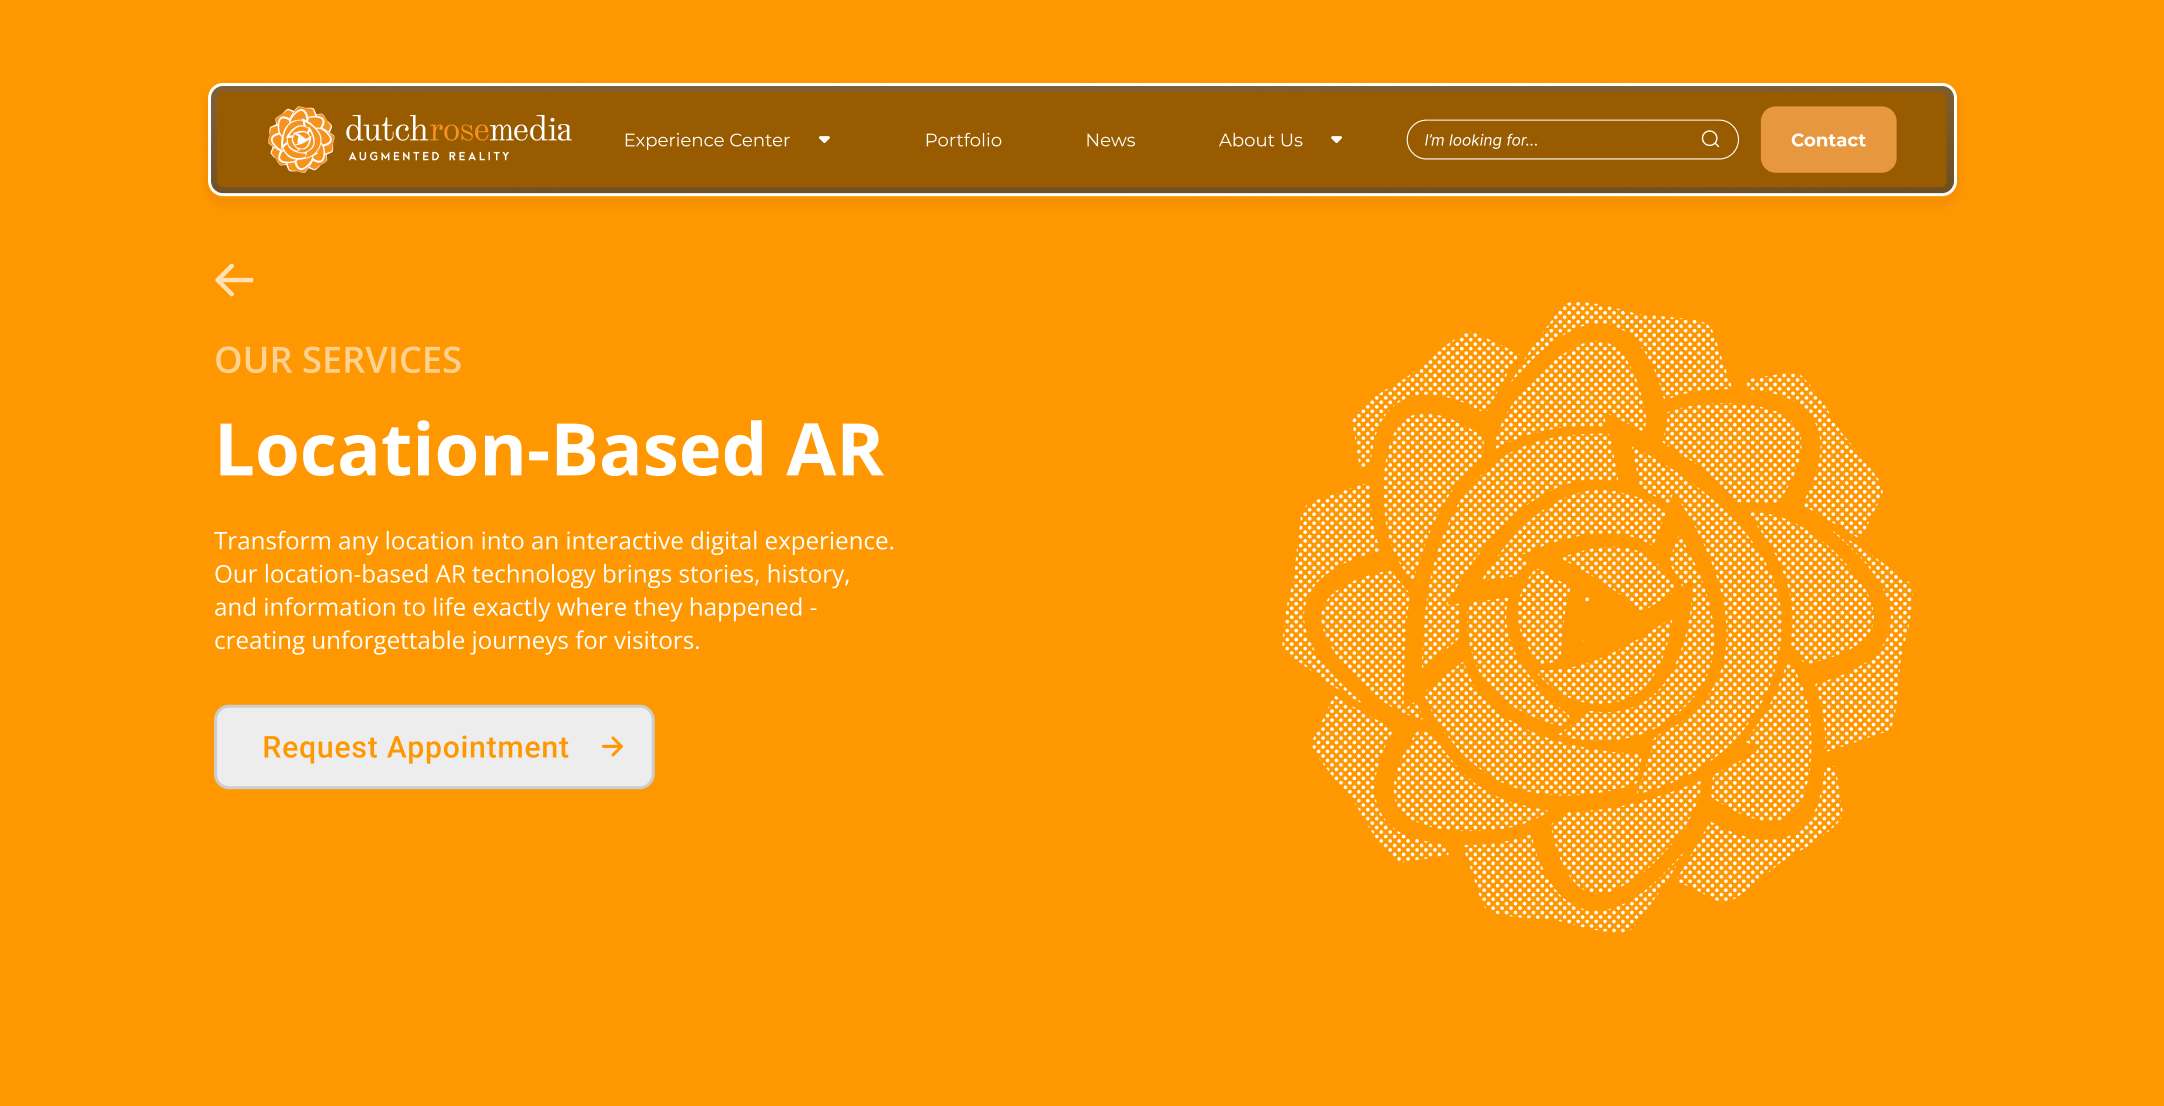Click the Contact button
The height and width of the screenshot is (1106, 2164).
(1828, 140)
